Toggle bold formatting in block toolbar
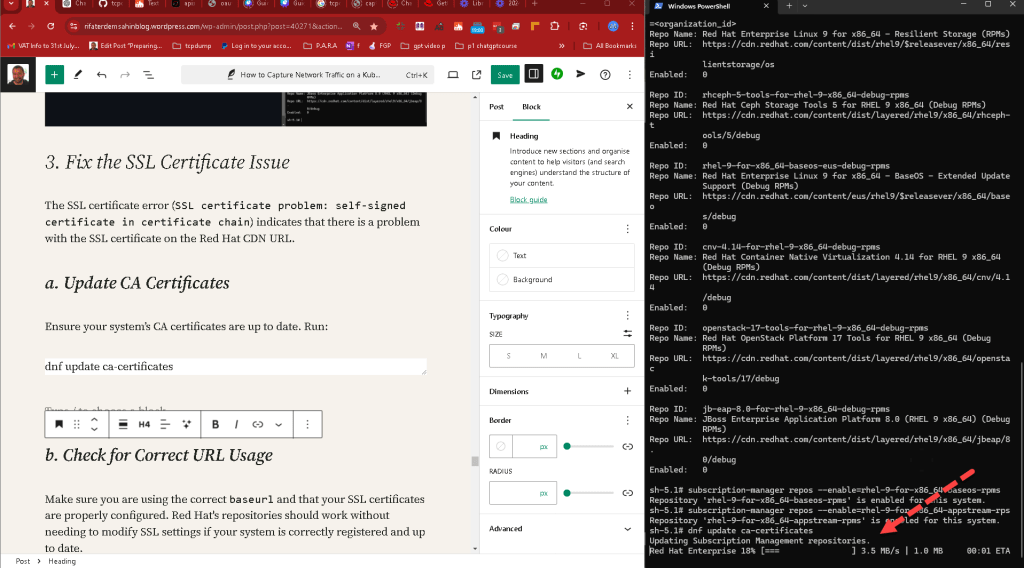 pos(216,424)
